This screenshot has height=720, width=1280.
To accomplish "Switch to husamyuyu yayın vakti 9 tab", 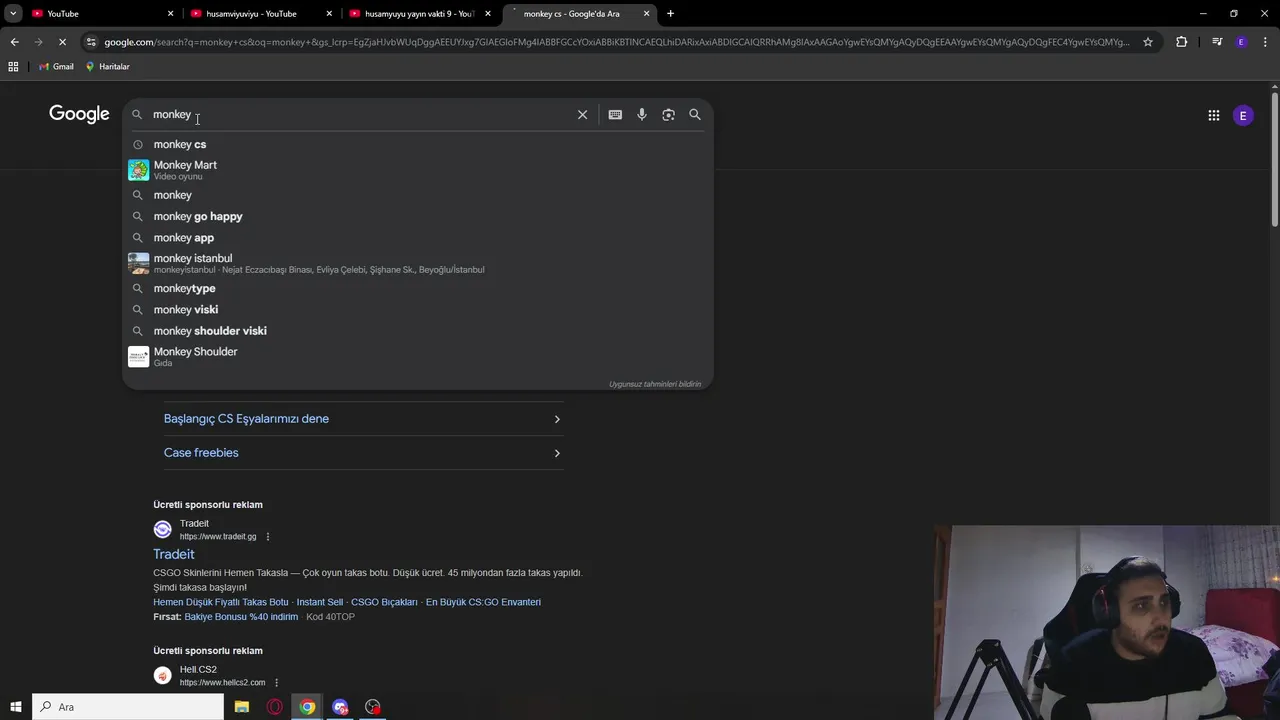I will tap(419, 14).
